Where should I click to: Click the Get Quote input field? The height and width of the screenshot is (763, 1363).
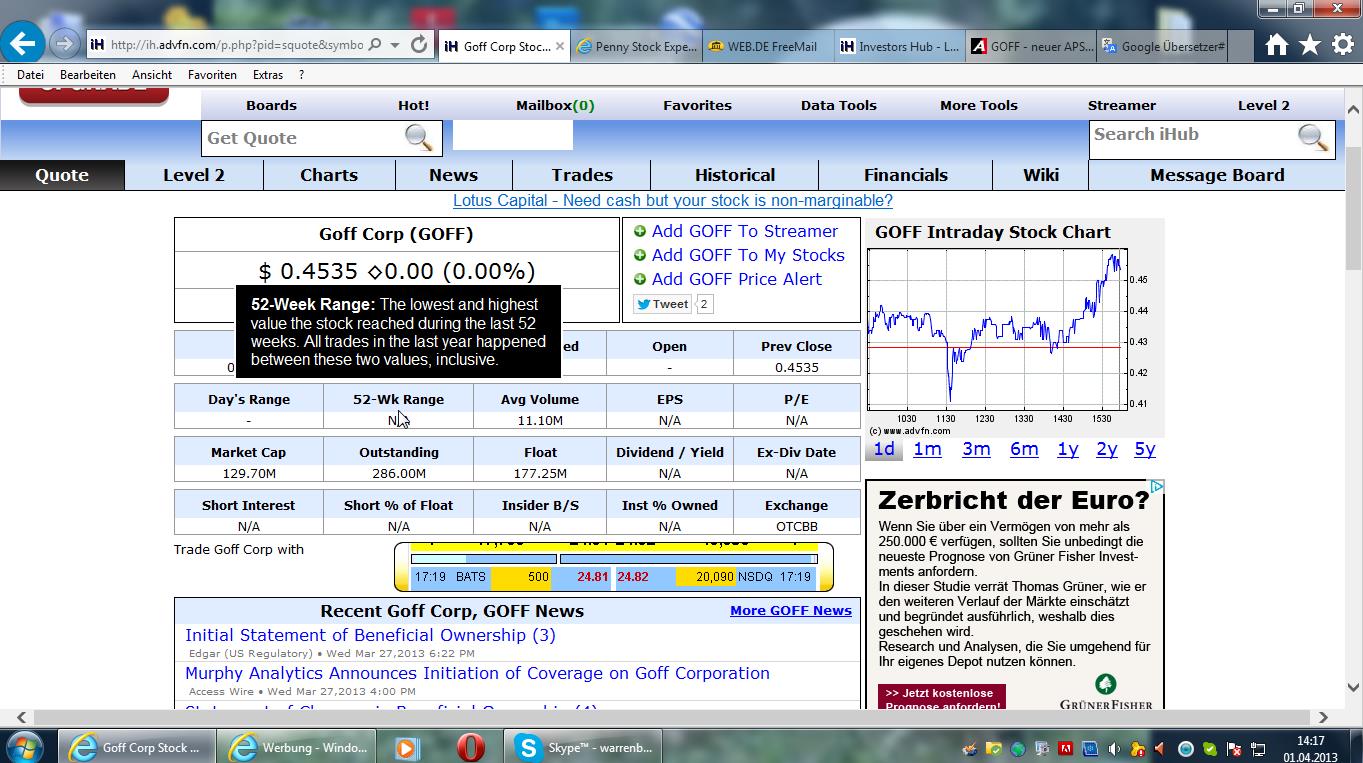[303, 138]
